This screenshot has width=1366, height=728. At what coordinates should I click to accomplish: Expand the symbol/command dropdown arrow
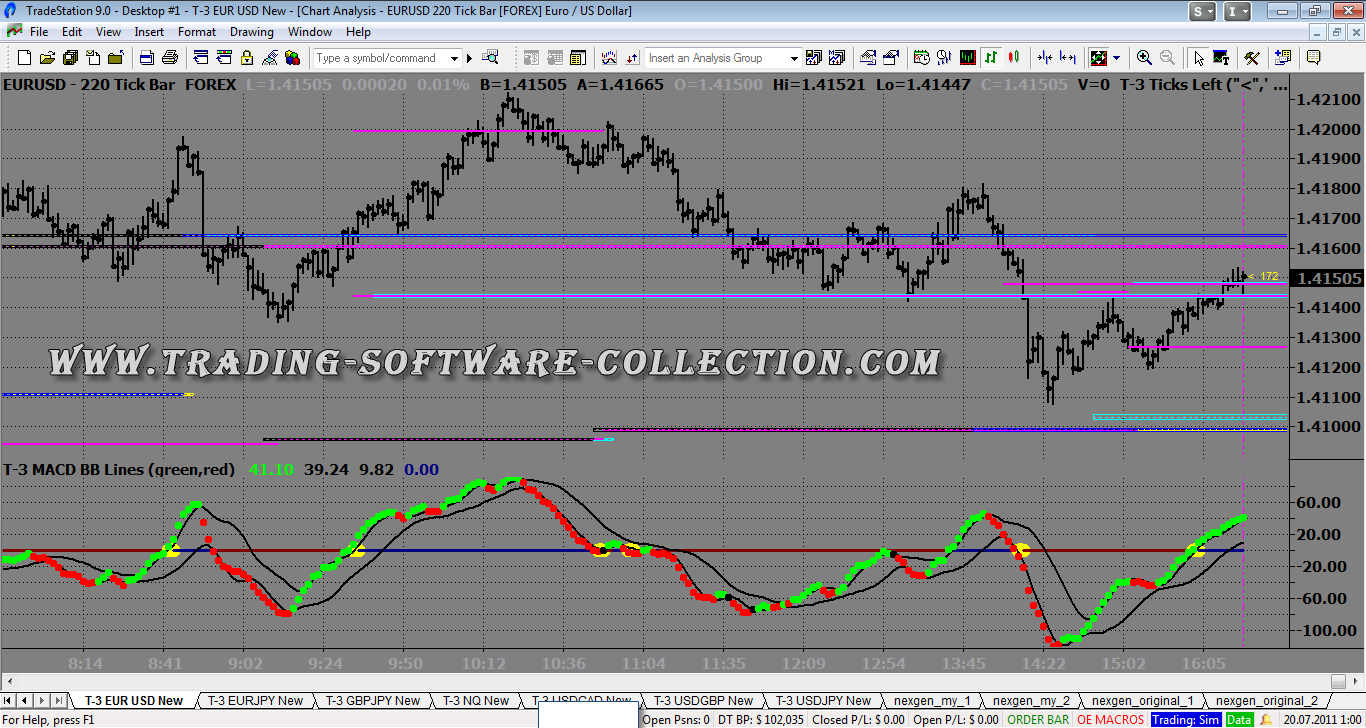point(454,58)
